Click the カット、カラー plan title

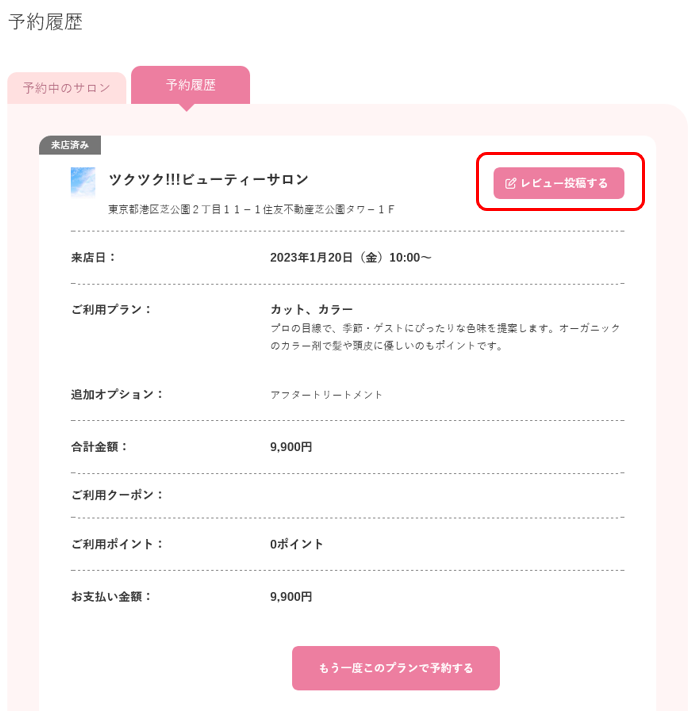click(x=311, y=309)
